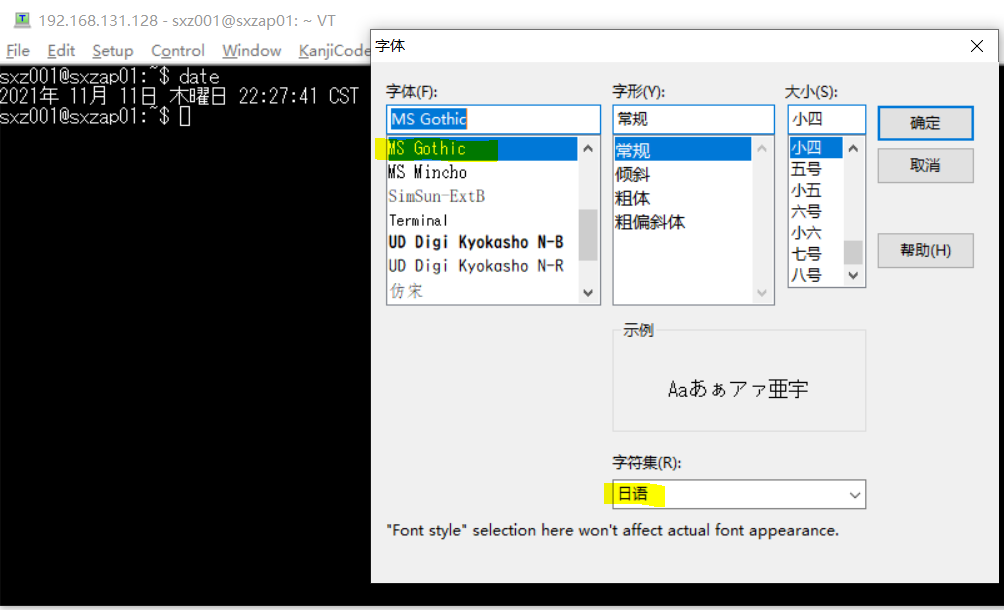Viewport: 1004px width, 610px height.
Task: Select 小五 in the size list
Action: (816, 190)
